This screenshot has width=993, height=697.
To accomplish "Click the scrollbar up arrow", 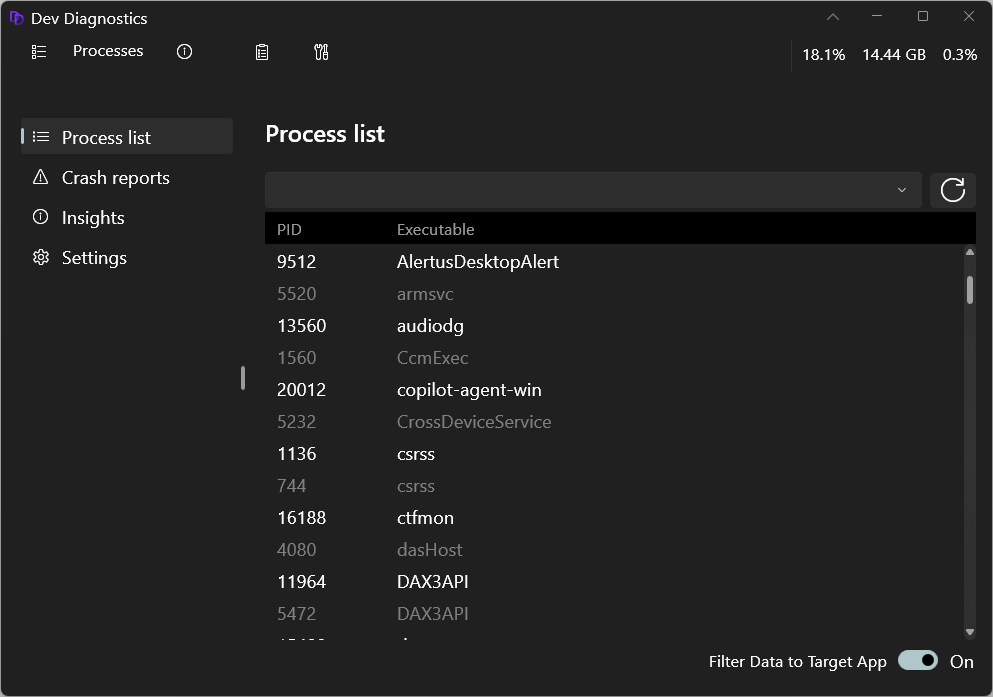I will [x=970, y=253].
